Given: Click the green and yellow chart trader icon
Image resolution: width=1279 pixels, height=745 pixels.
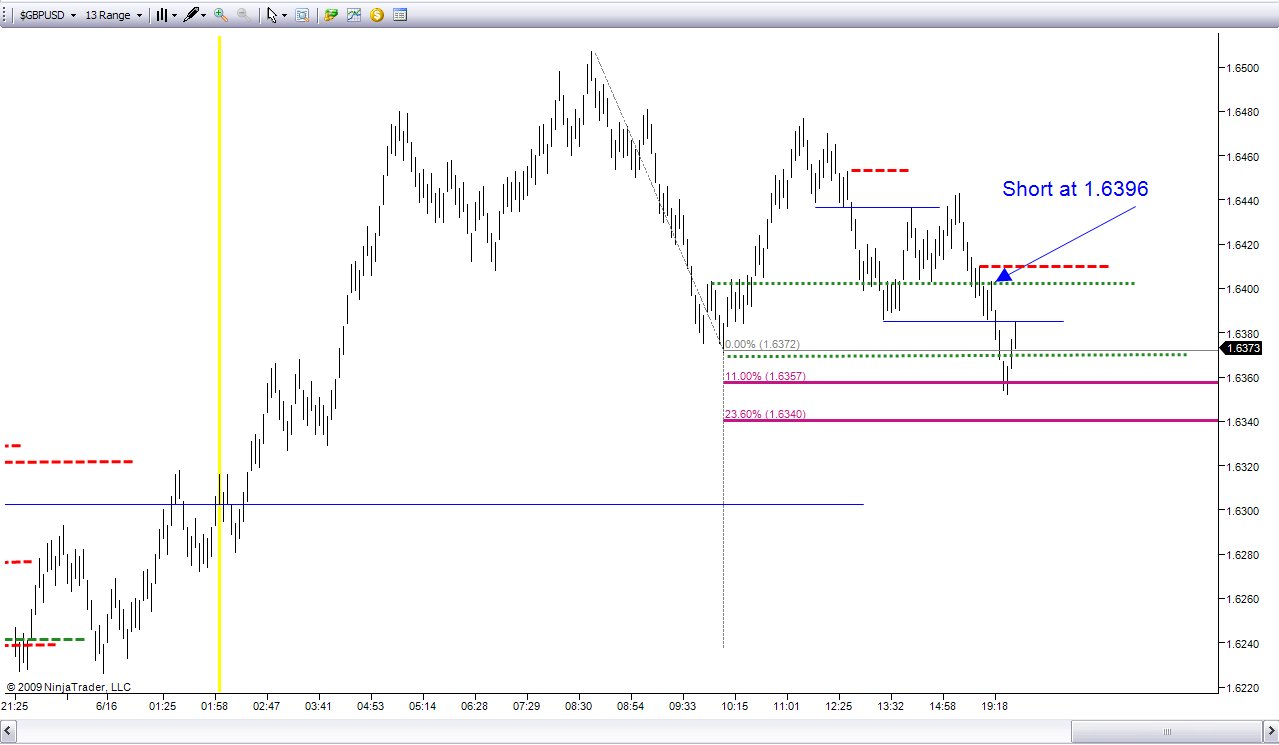Looking at the screenshot, I should click(331, 16).
